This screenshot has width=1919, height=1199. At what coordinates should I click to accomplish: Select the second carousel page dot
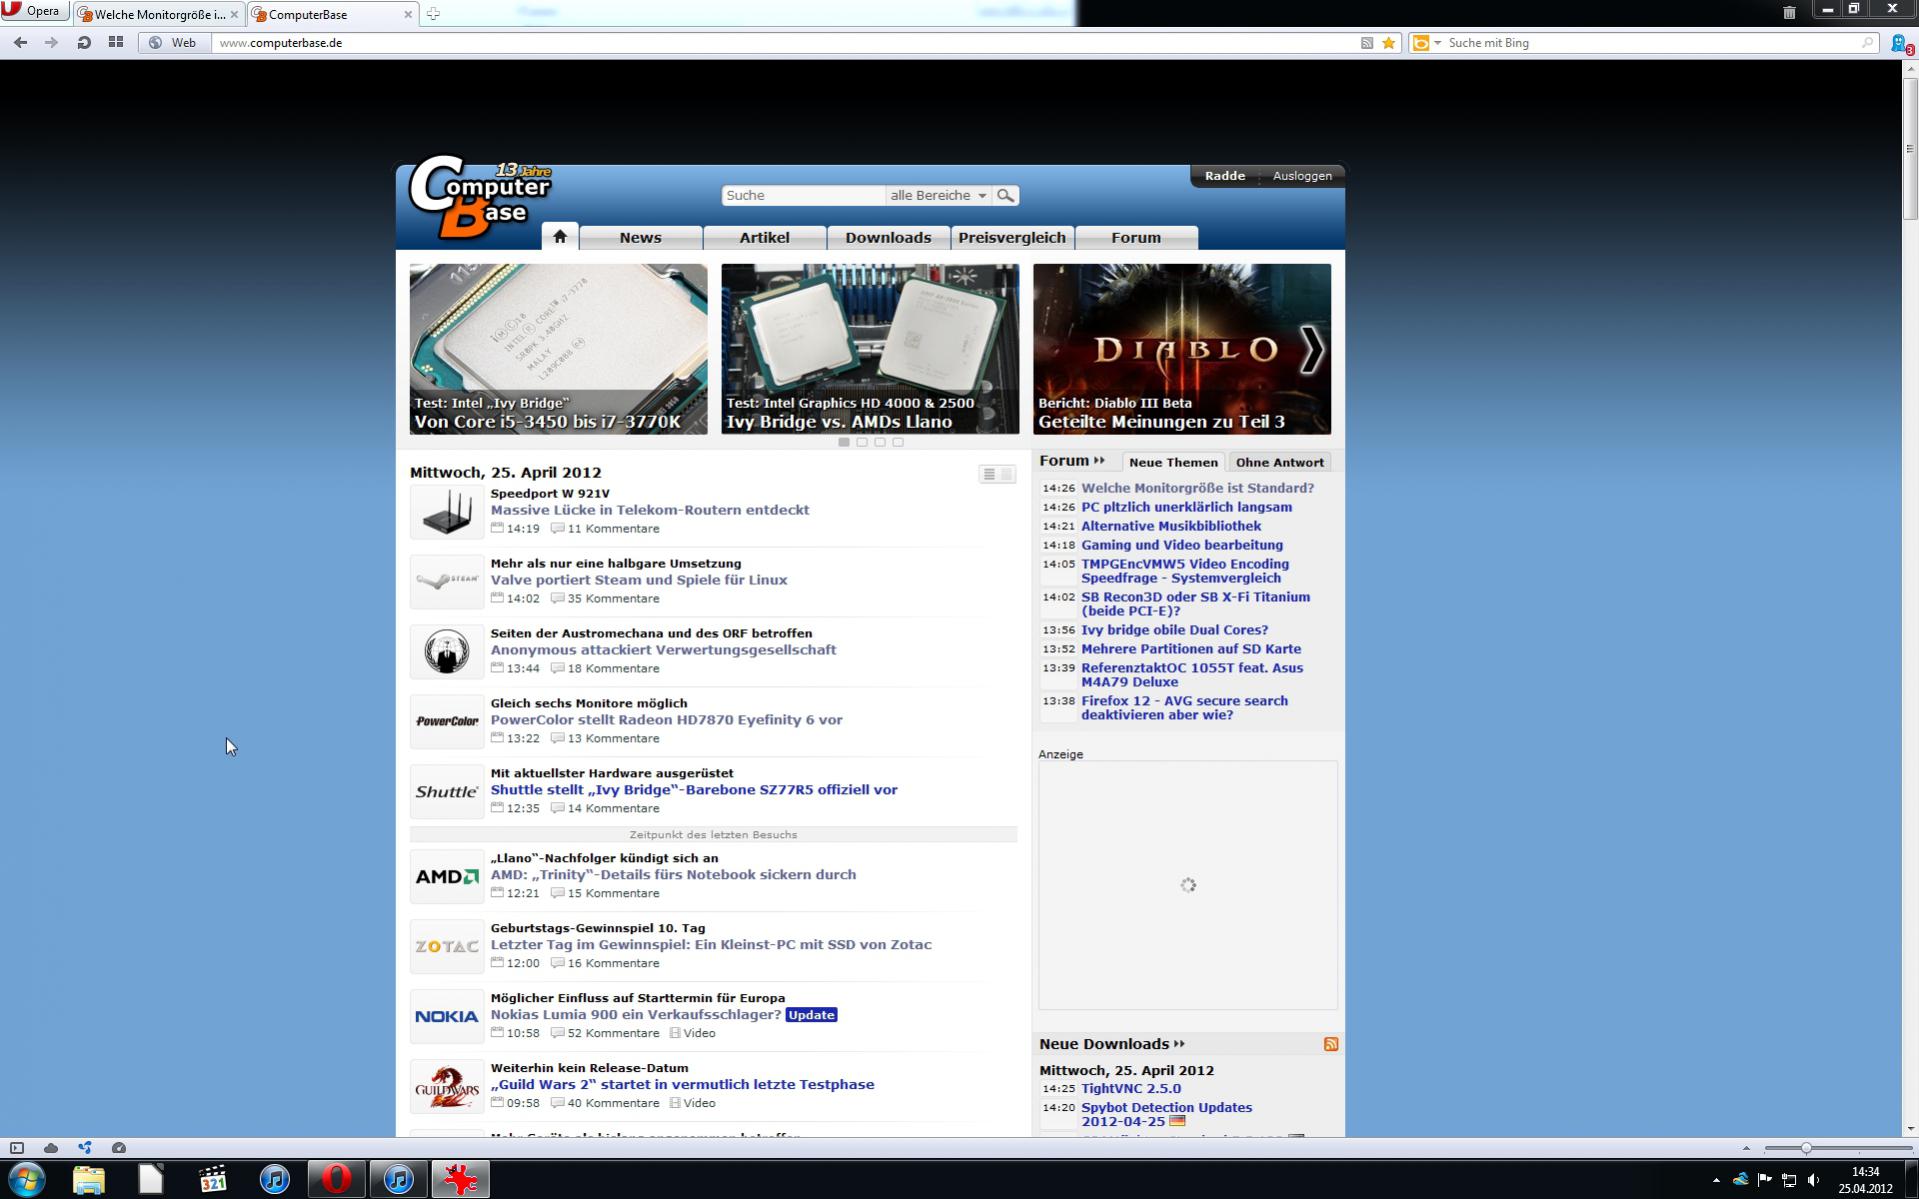[862, 442]
